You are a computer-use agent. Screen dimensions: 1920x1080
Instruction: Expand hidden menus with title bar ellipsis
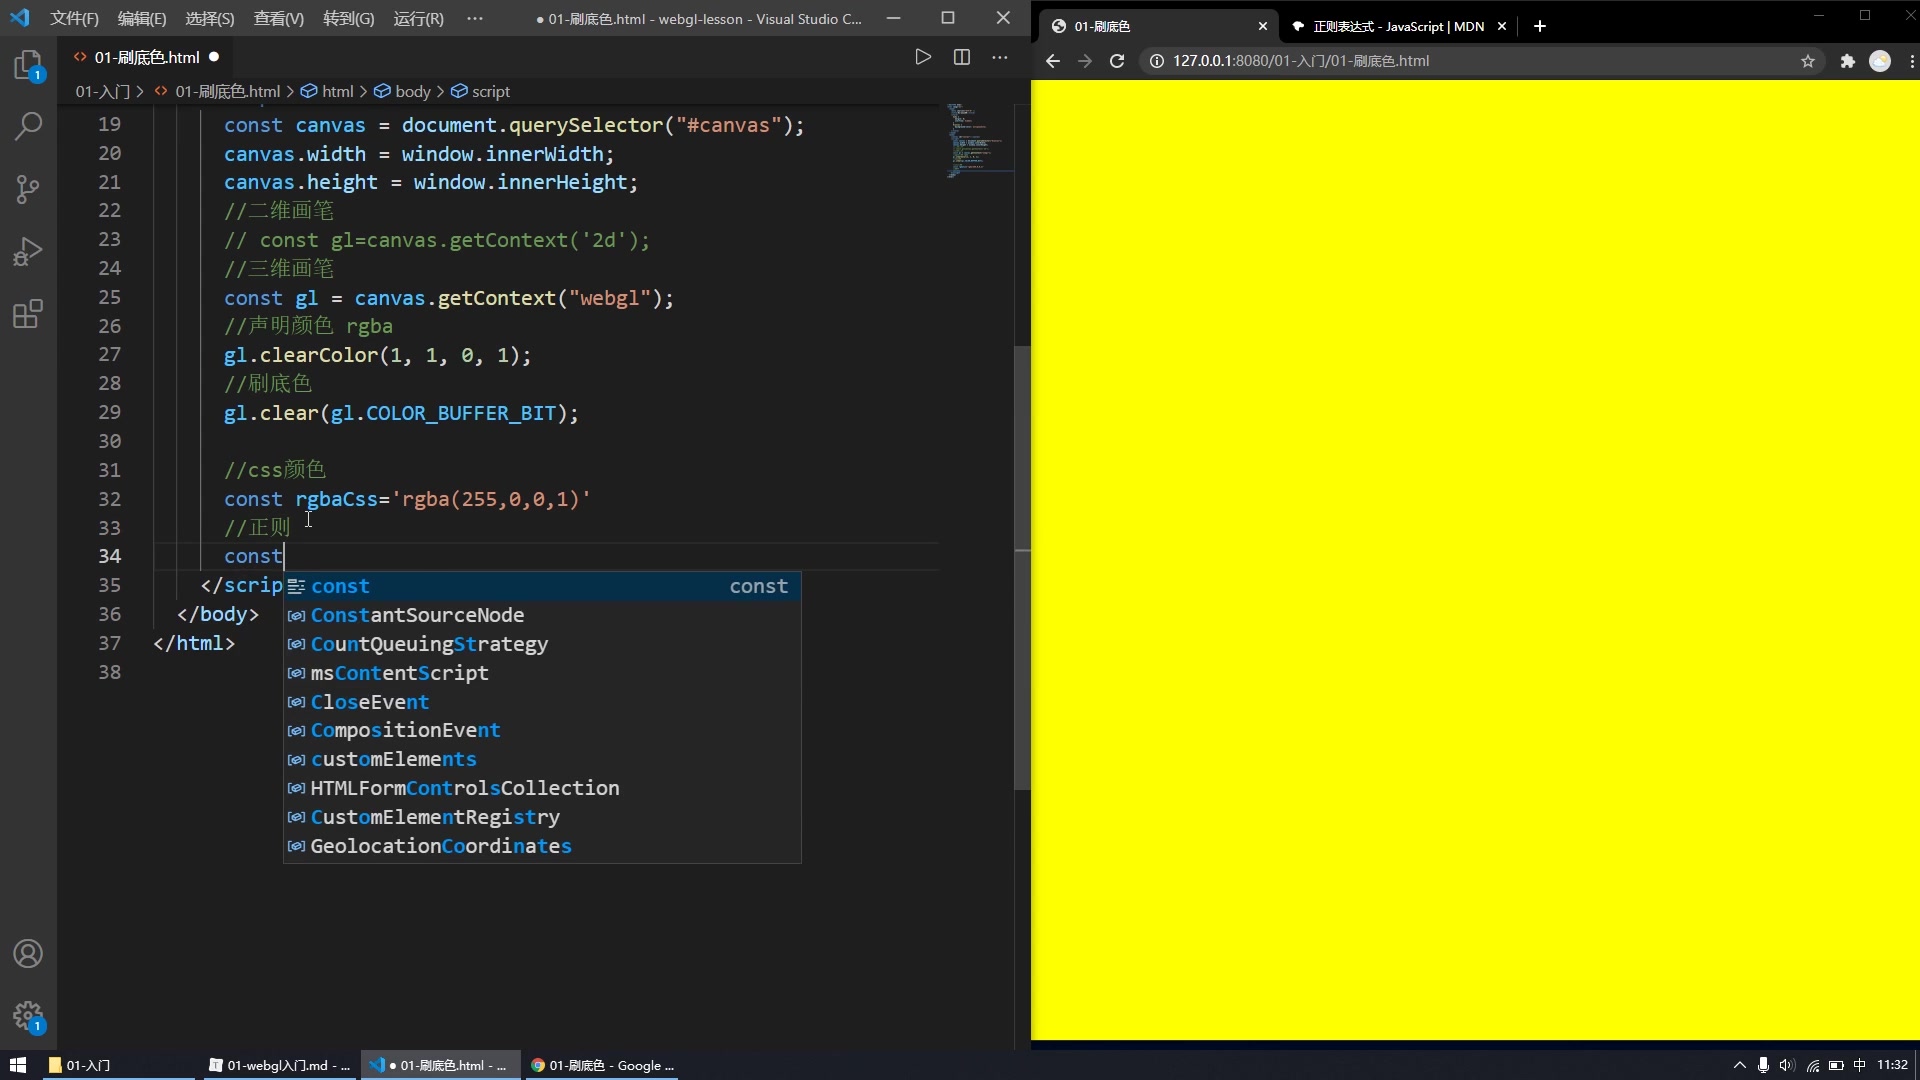tap(475, 18)
